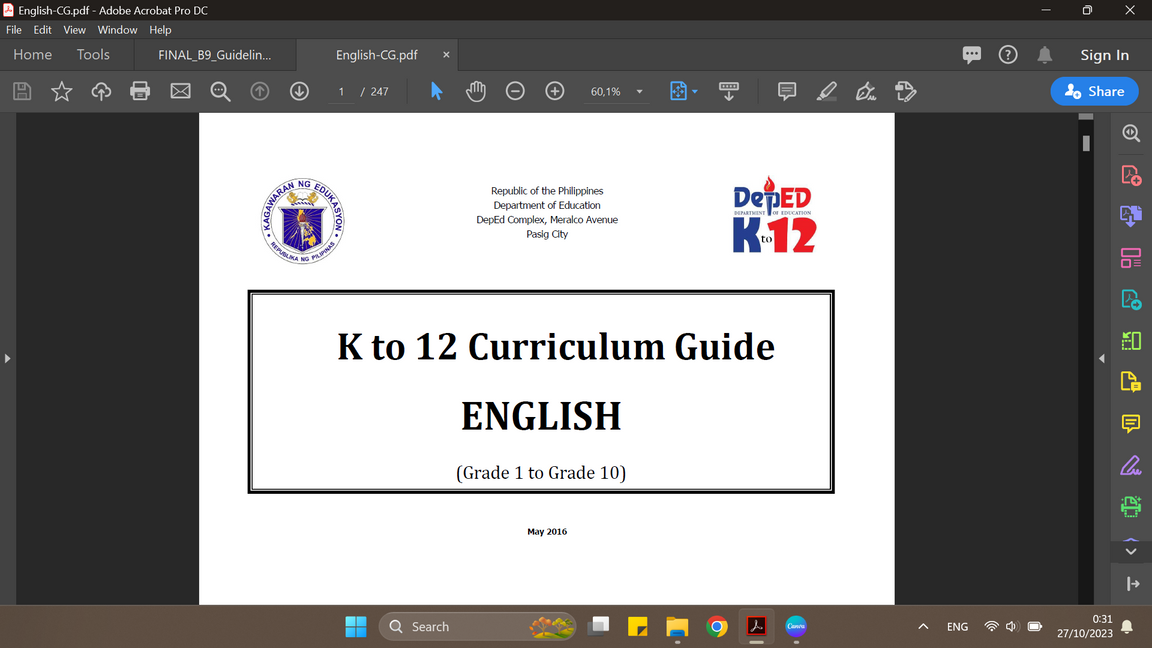Click the Sign In link
The width and height of the screenshot is (1152, 648).
click(1104, 55)
